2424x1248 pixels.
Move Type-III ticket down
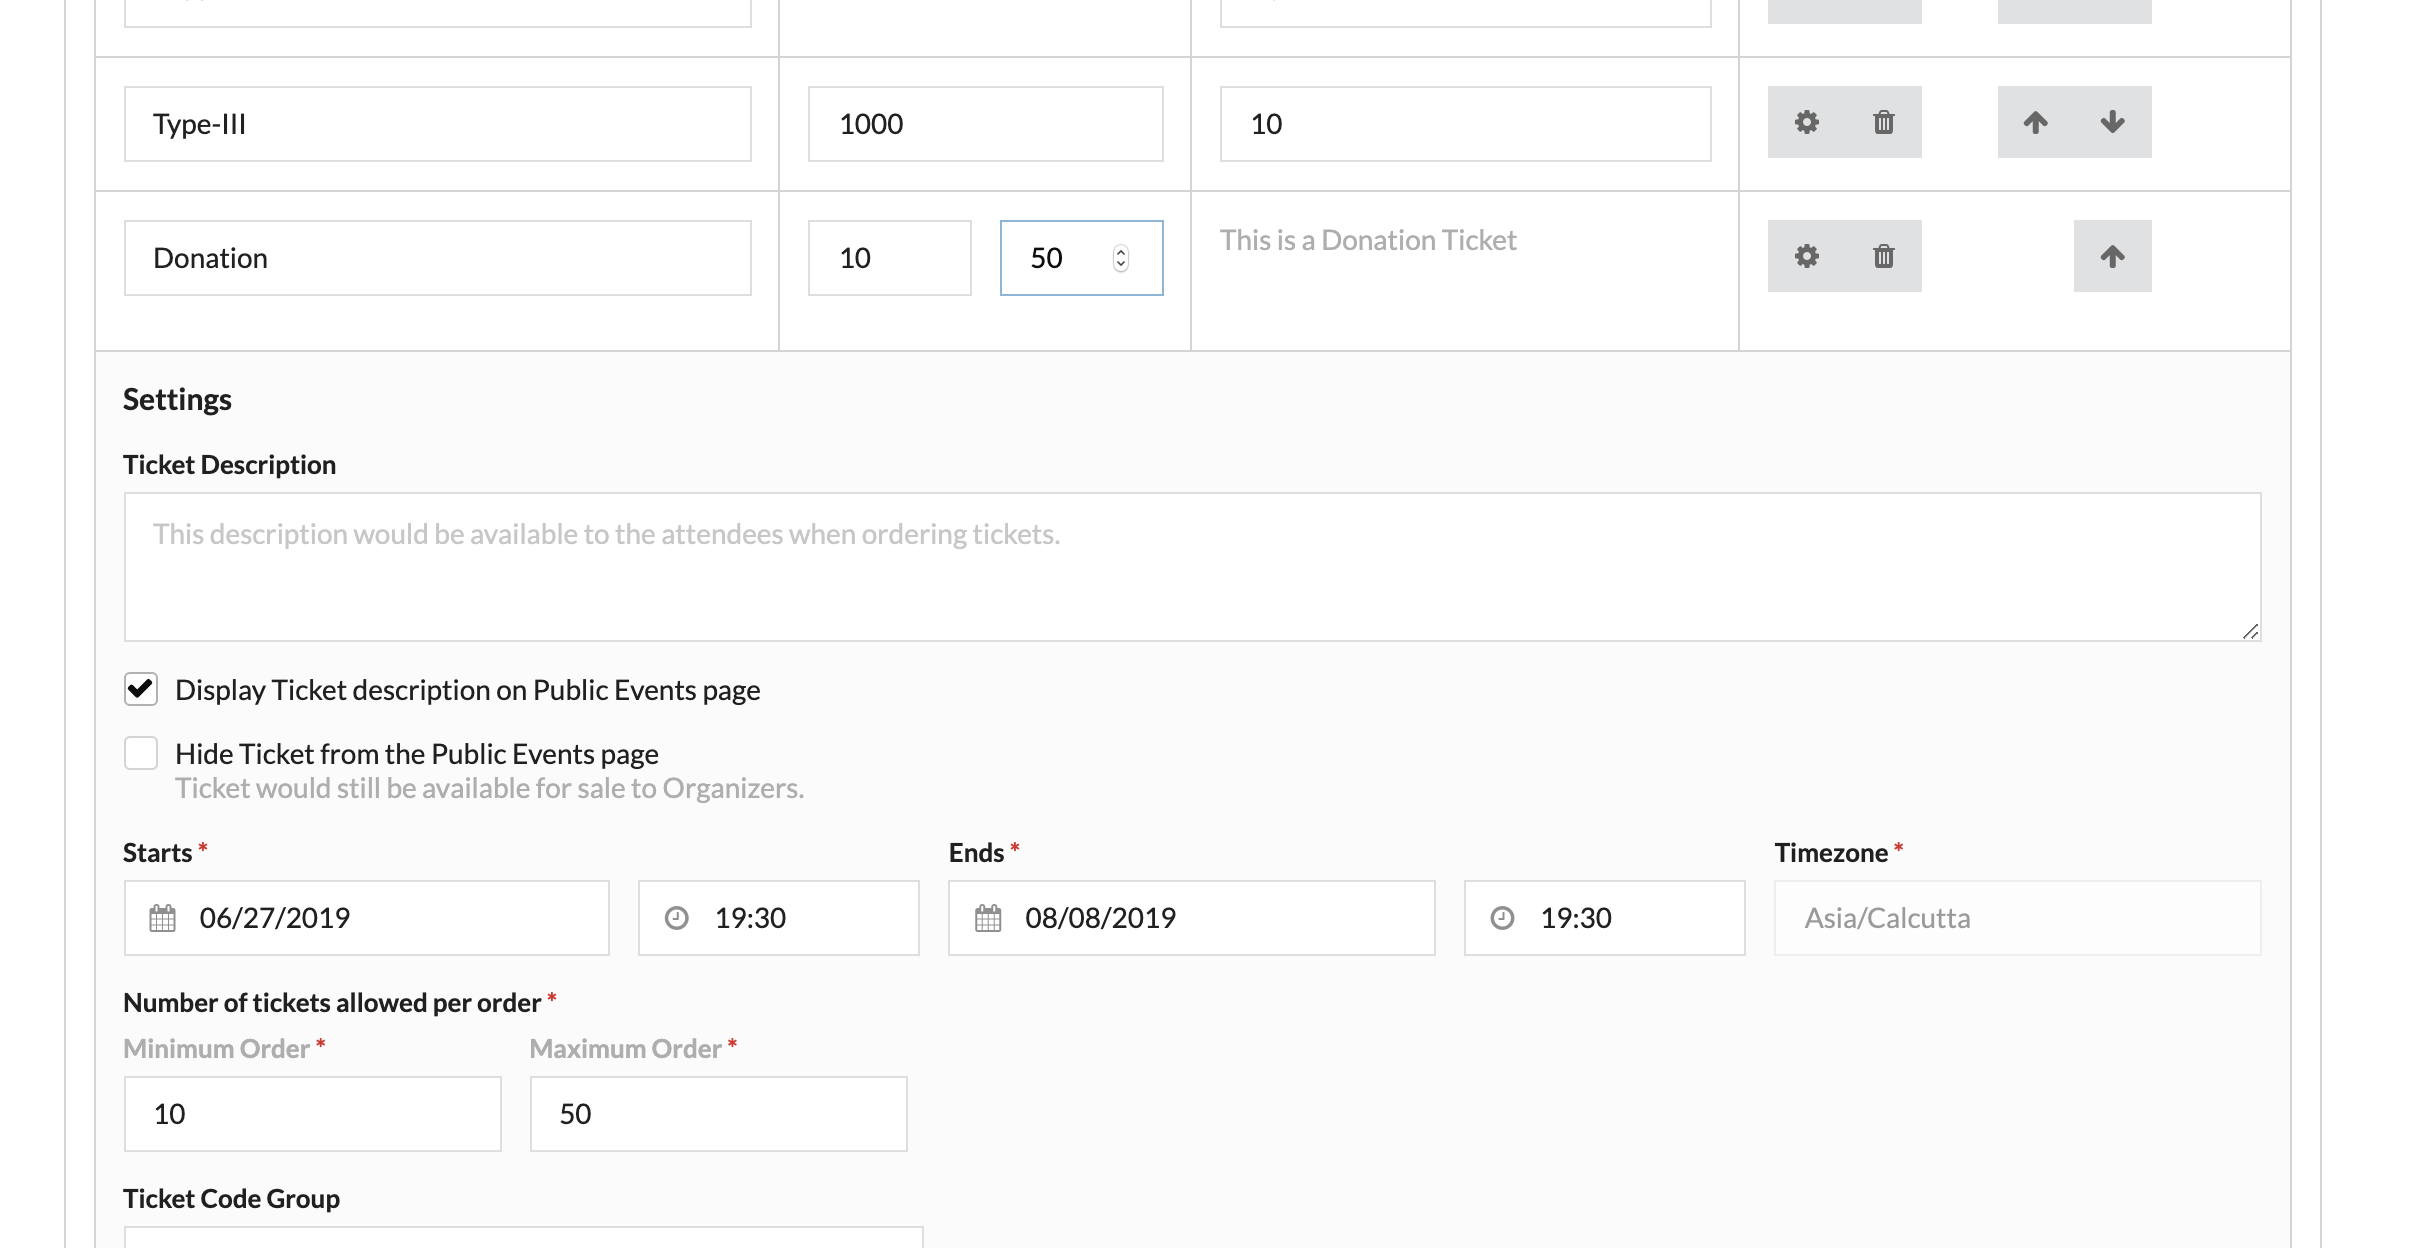click(2112, 122)
